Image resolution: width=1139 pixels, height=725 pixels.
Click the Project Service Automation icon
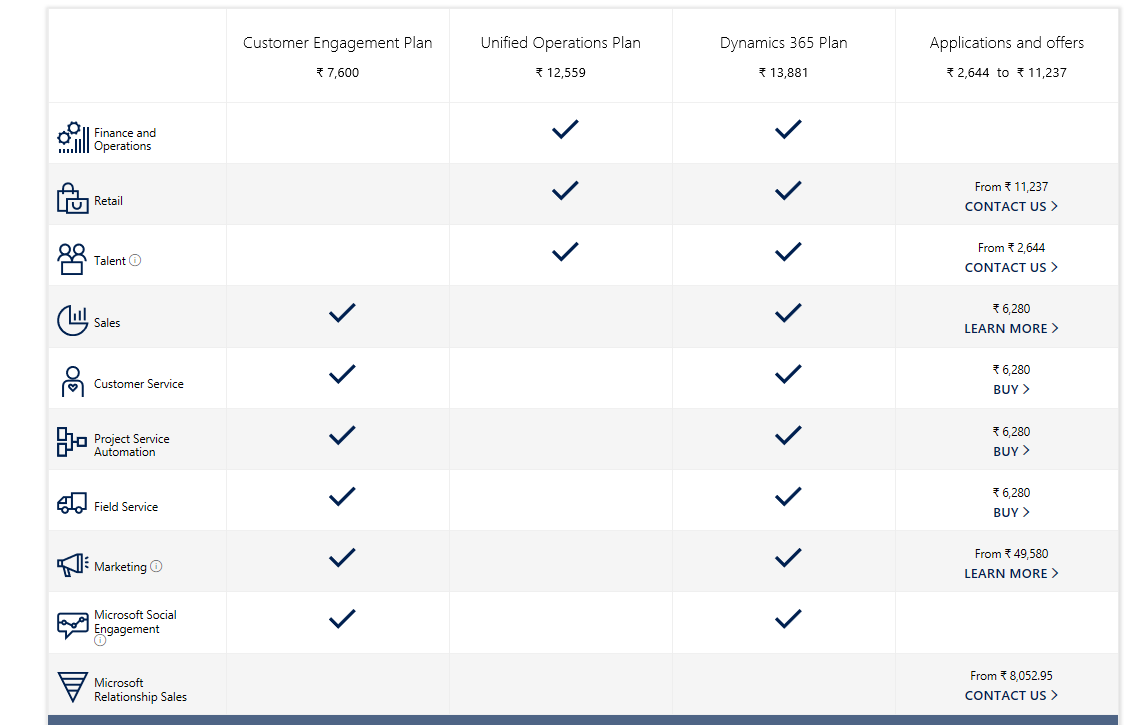pos(72,442)
